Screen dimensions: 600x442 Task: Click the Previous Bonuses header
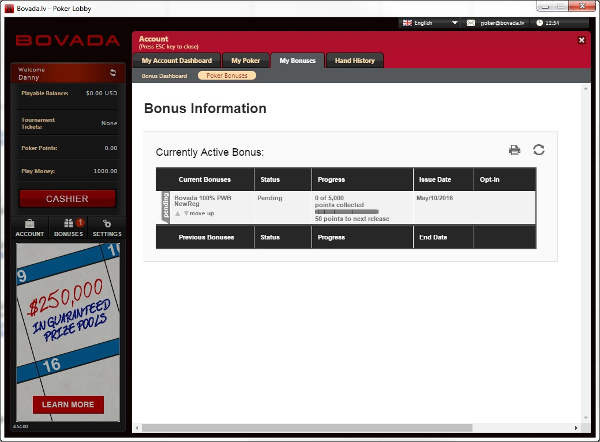click(x=206, y=237)
